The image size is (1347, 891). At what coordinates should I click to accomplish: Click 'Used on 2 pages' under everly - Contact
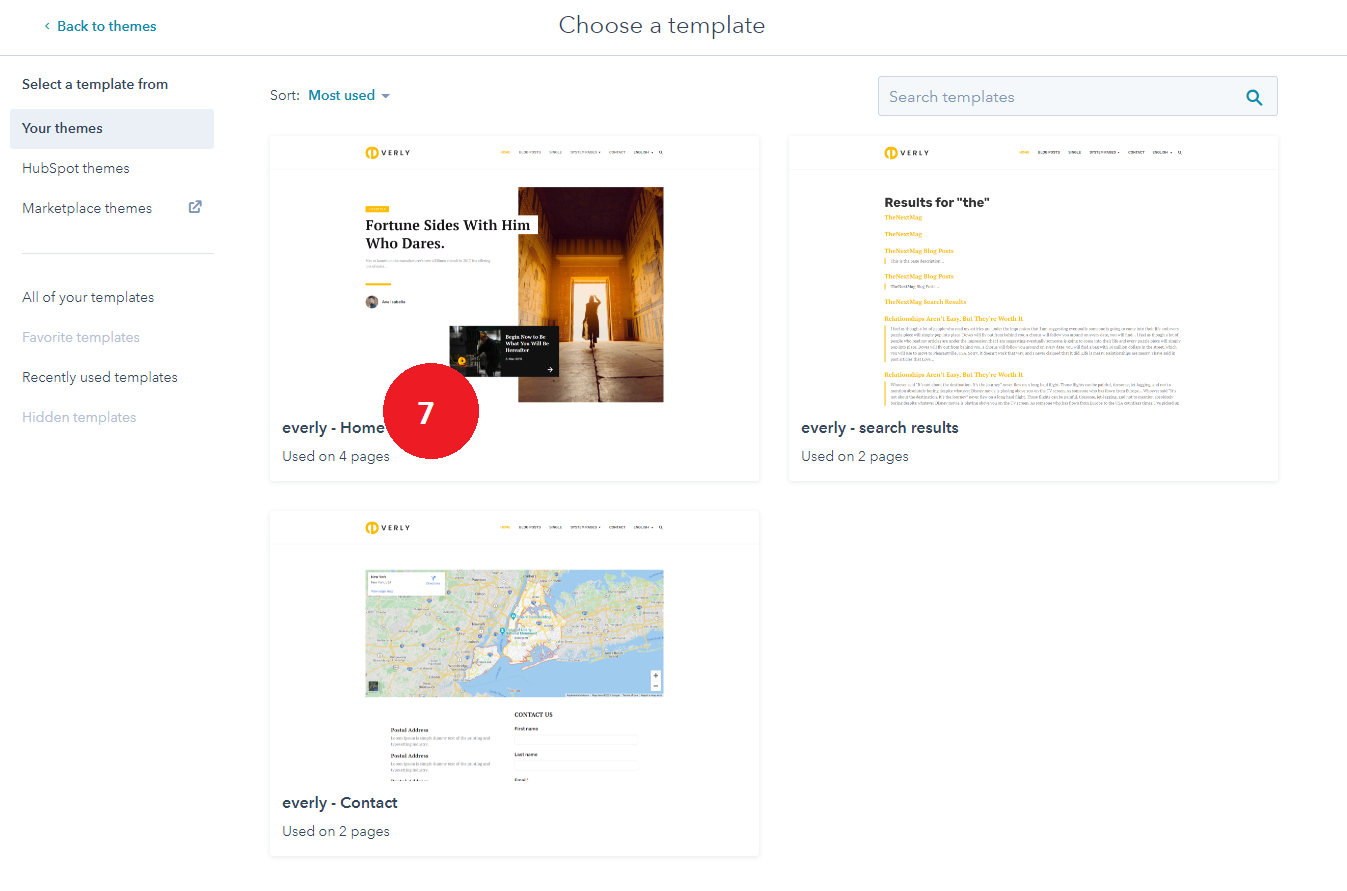(336, 832)
